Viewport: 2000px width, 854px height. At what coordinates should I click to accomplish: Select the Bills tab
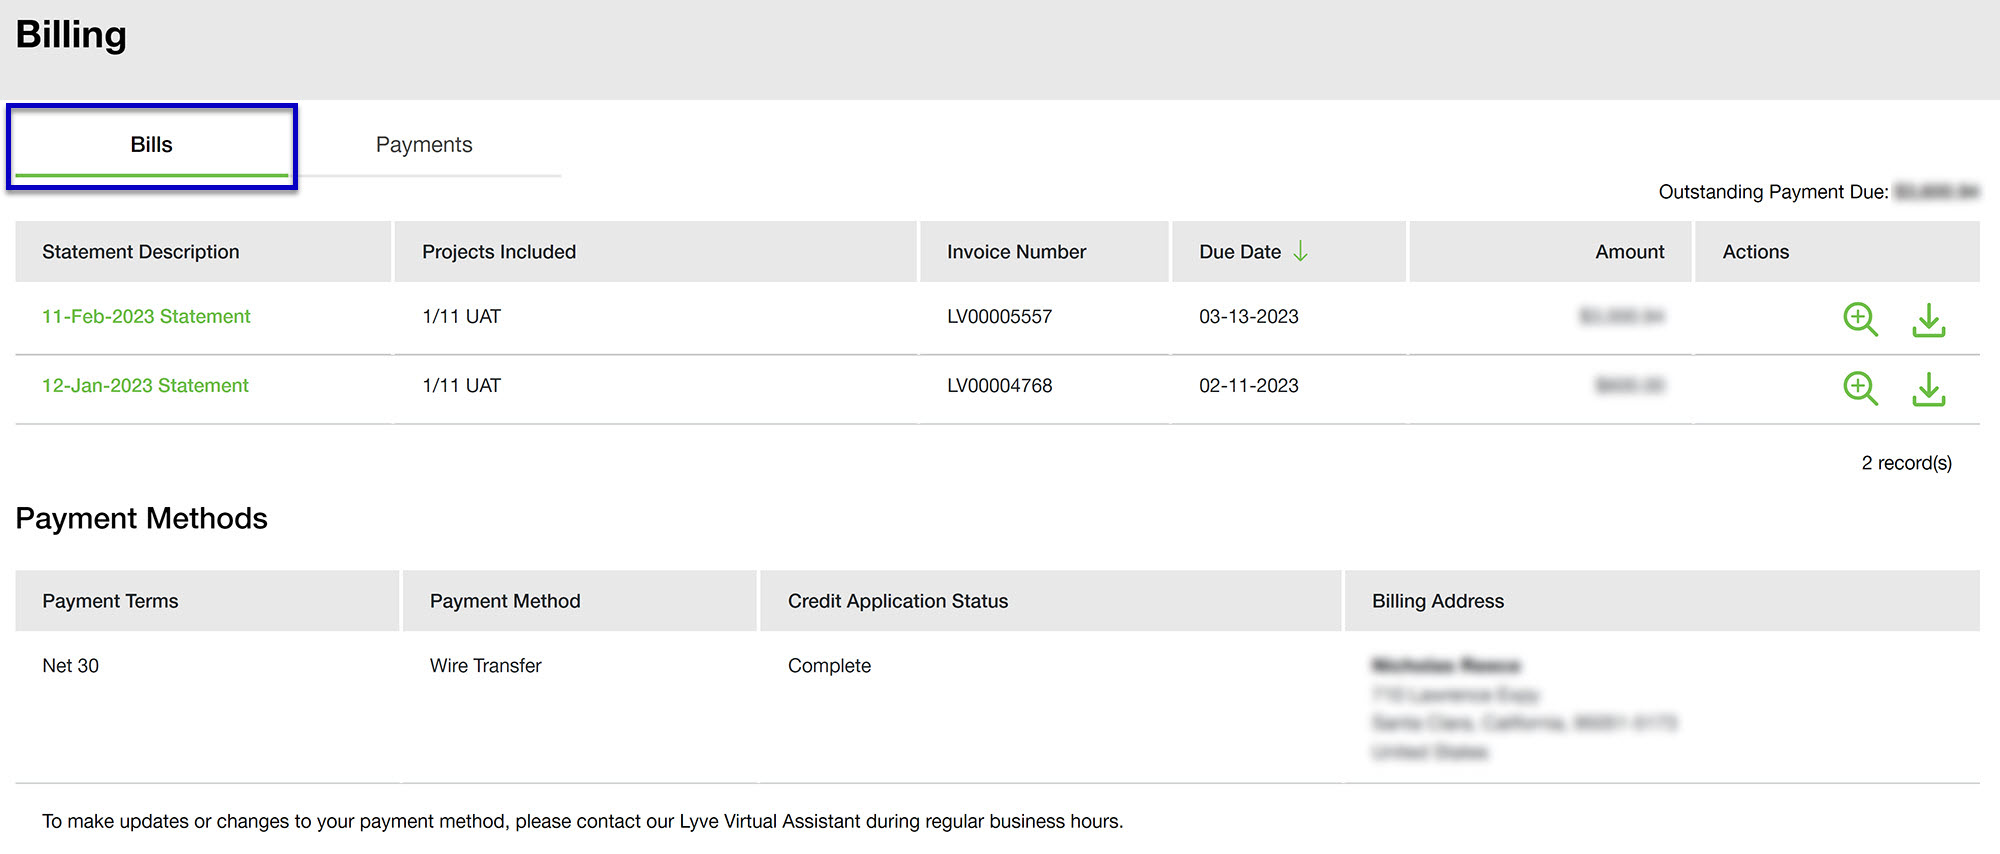click(151, 145)
